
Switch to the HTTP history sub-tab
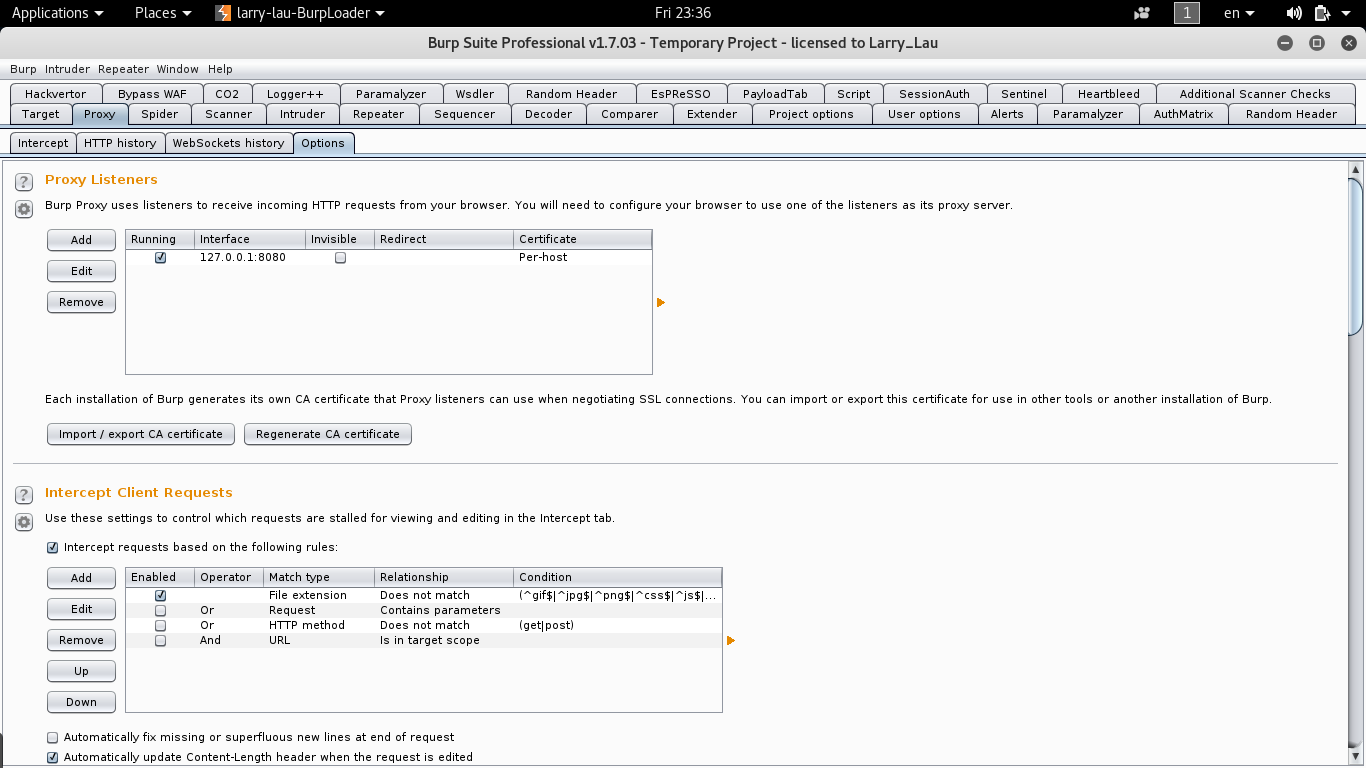120,143
